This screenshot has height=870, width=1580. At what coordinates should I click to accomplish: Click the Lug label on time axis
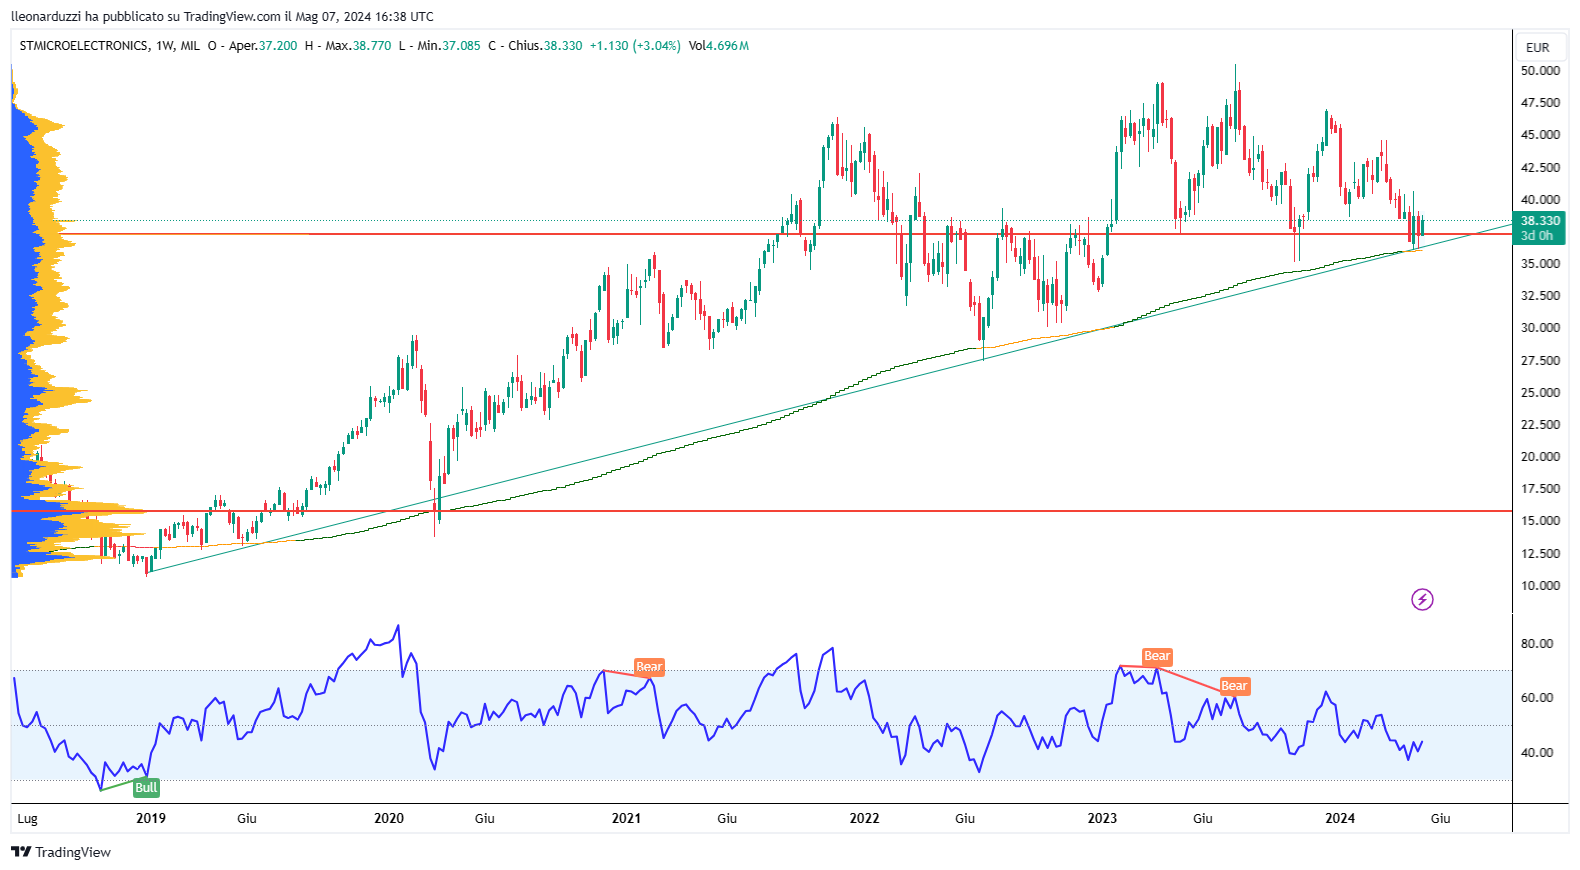coord(28,818)
